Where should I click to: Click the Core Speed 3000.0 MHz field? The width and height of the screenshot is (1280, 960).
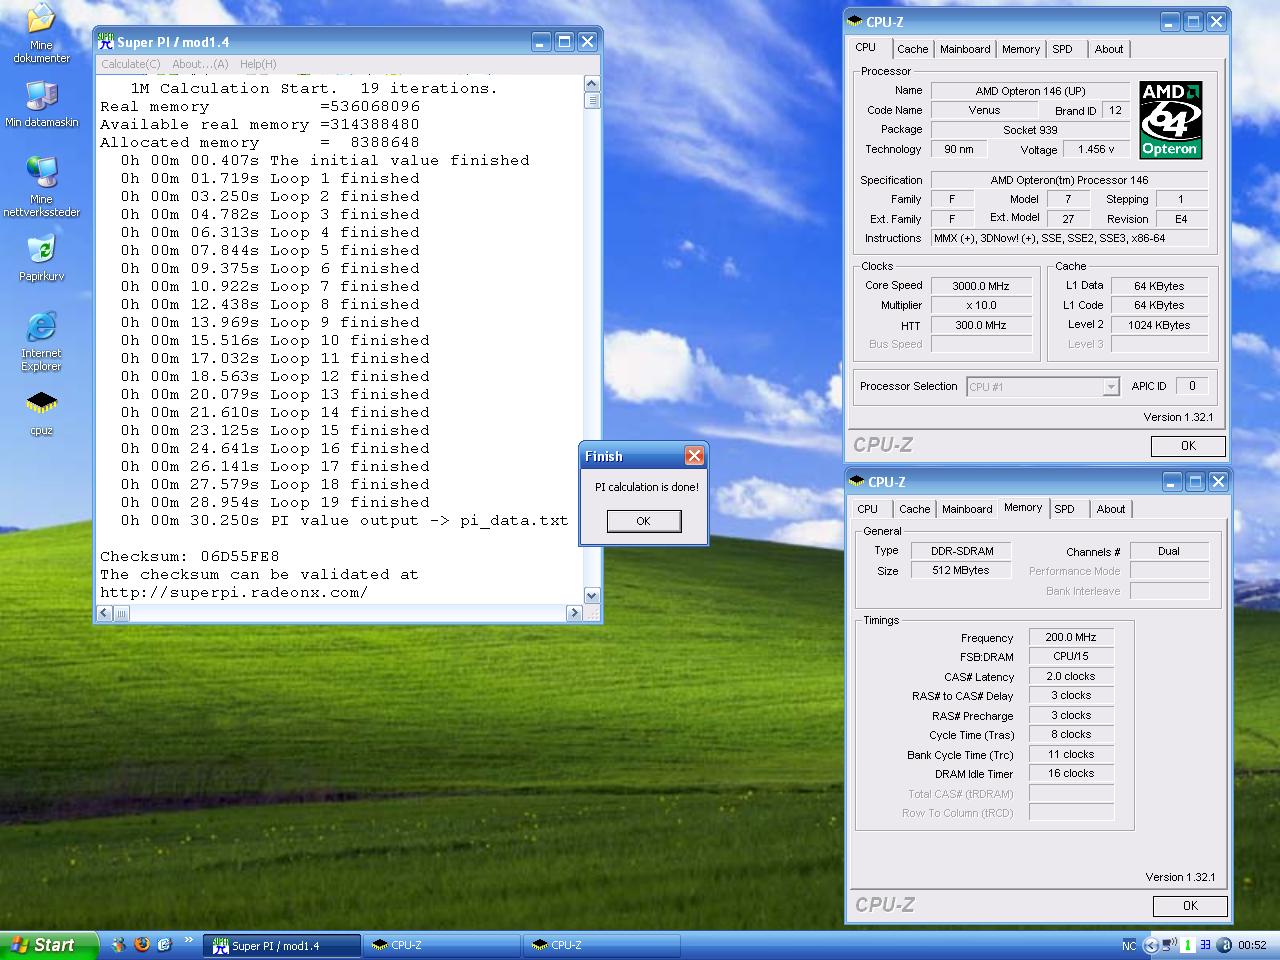[x=981, y=286]
